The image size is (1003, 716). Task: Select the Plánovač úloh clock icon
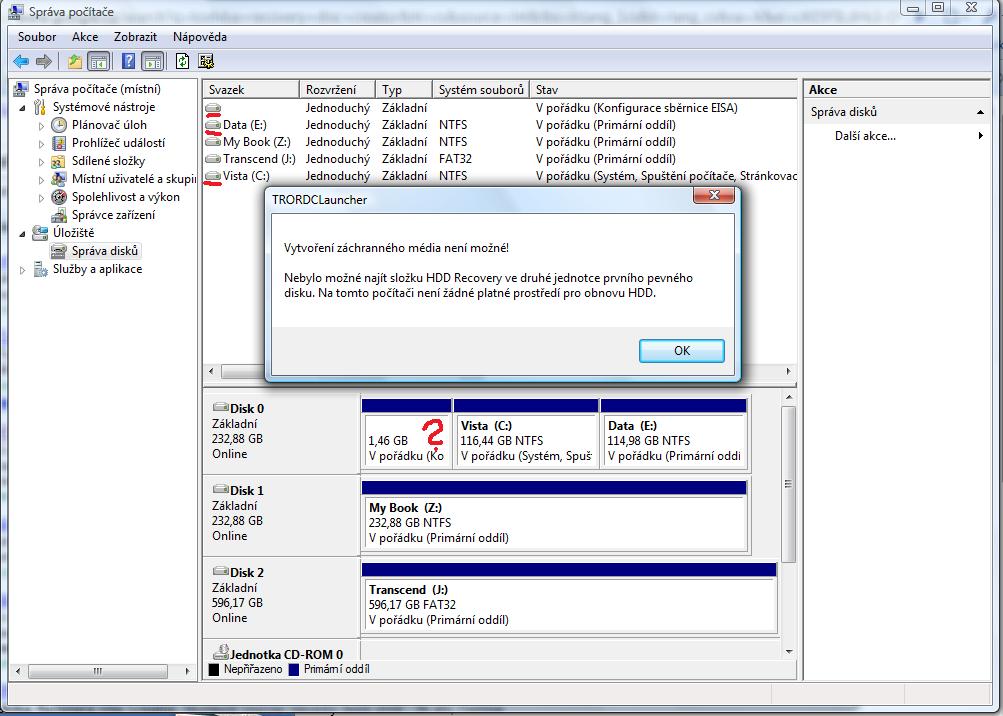coord(60,125)
